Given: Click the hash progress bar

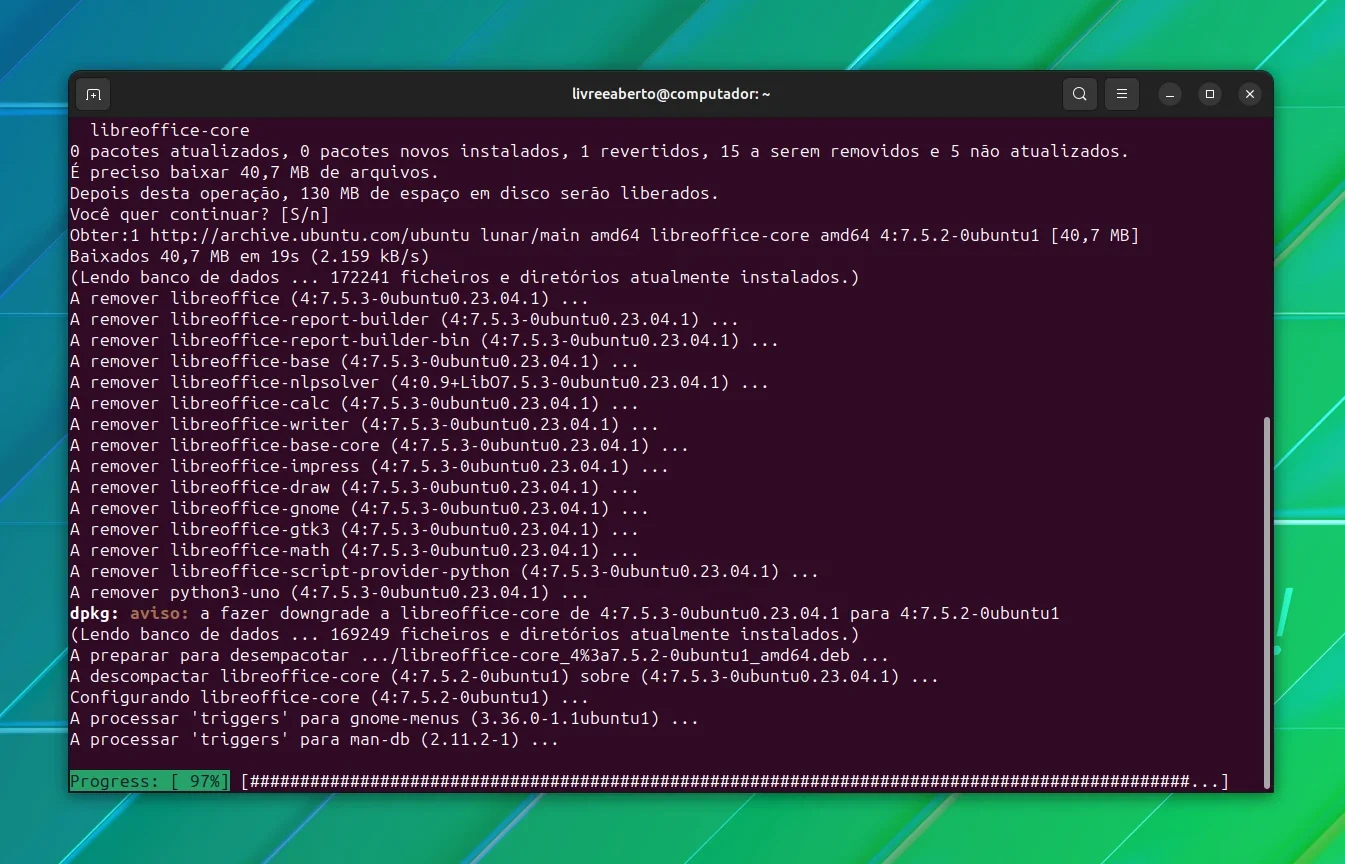Looking at the screenshot, I should pos(735,781).
